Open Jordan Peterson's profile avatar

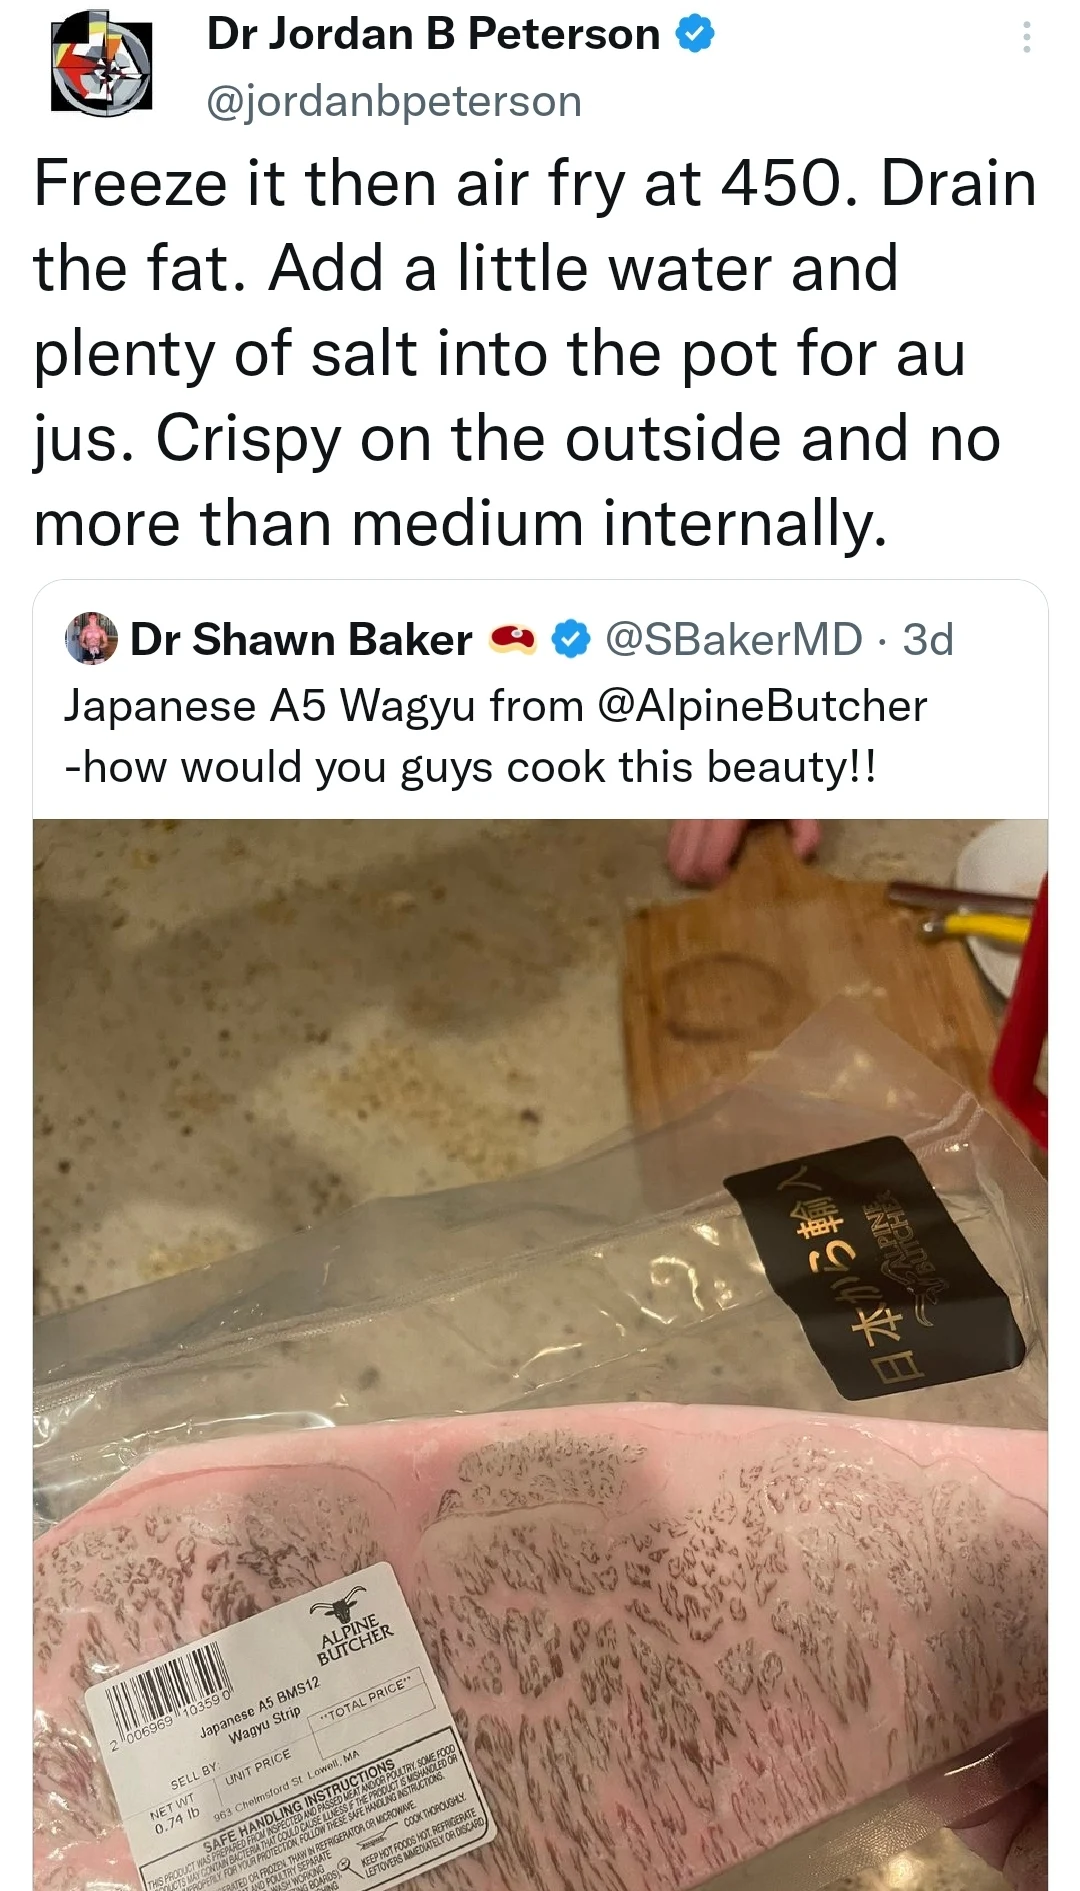[102, 65]
